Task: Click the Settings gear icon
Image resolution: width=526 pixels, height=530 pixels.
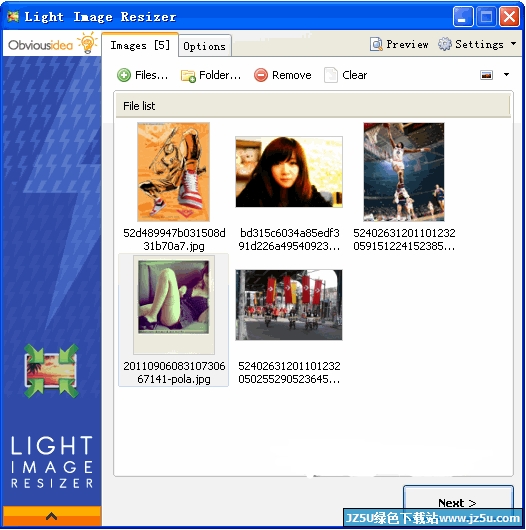Action: tap(445, 44)
